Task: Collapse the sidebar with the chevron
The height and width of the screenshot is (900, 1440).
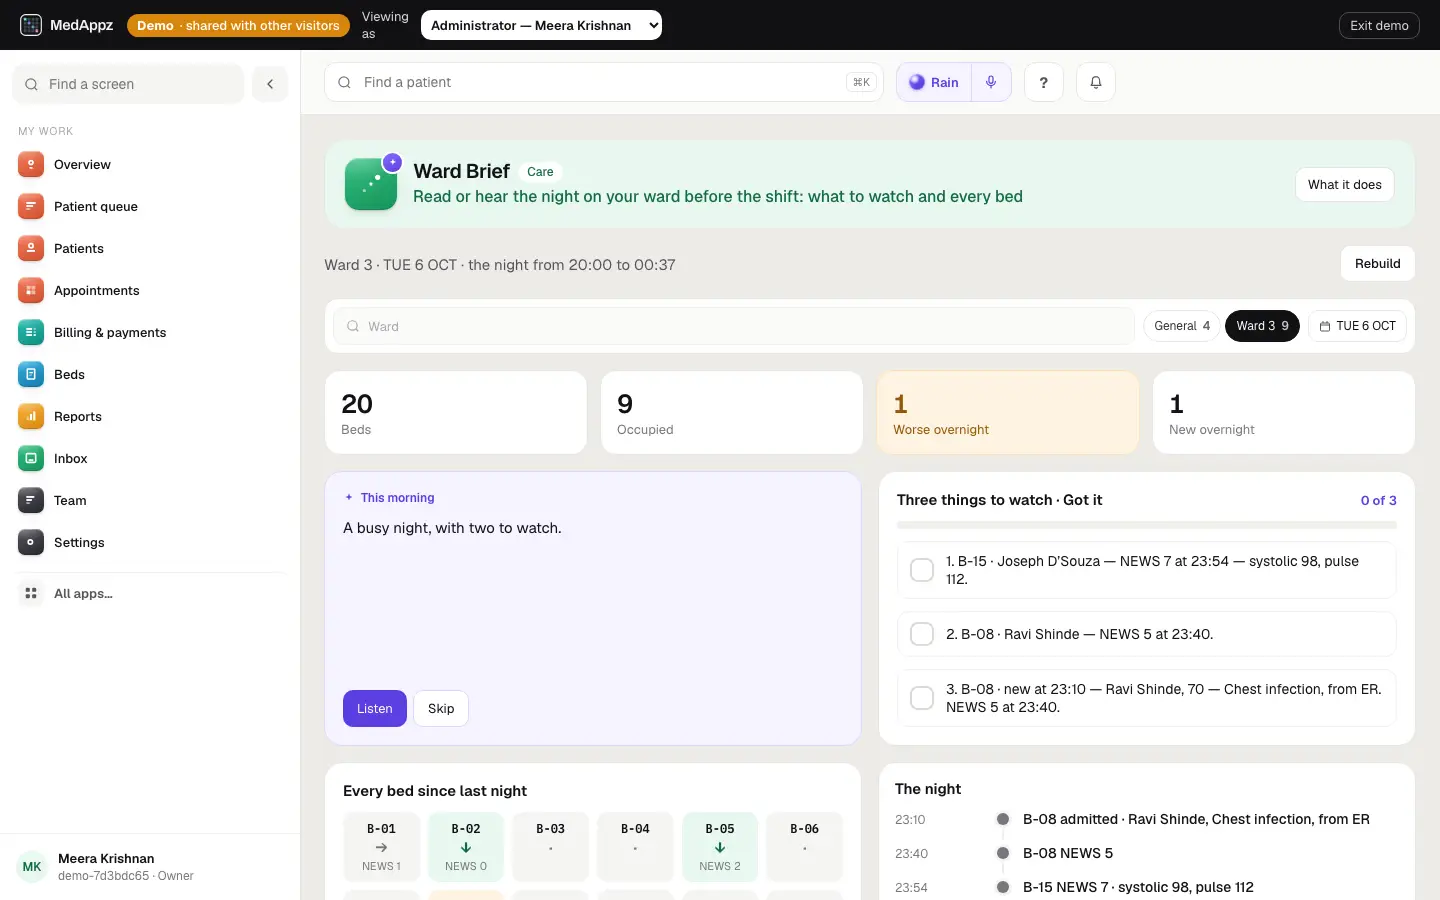Action: [x=270, y=84]
